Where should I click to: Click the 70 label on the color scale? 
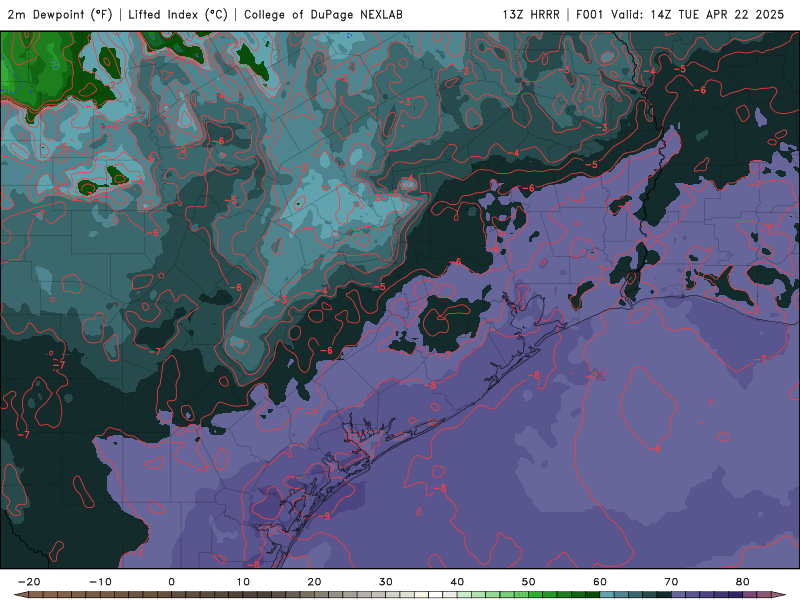click(671, 582)
